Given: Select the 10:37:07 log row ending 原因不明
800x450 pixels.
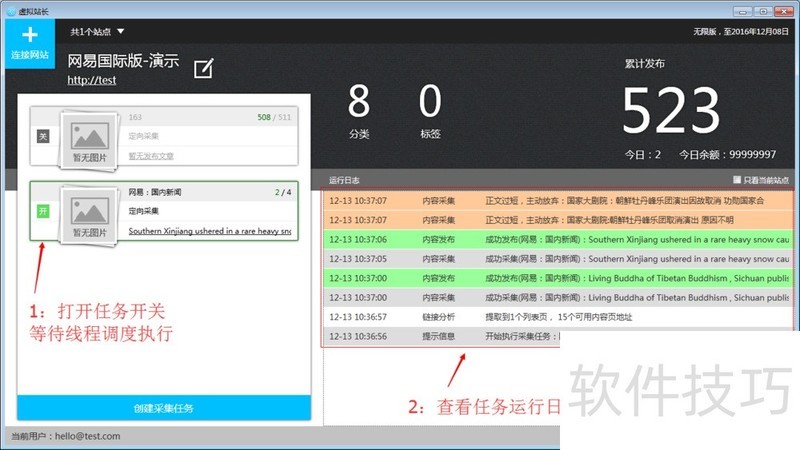Looking at the screenshot, I should coord(558,220).
